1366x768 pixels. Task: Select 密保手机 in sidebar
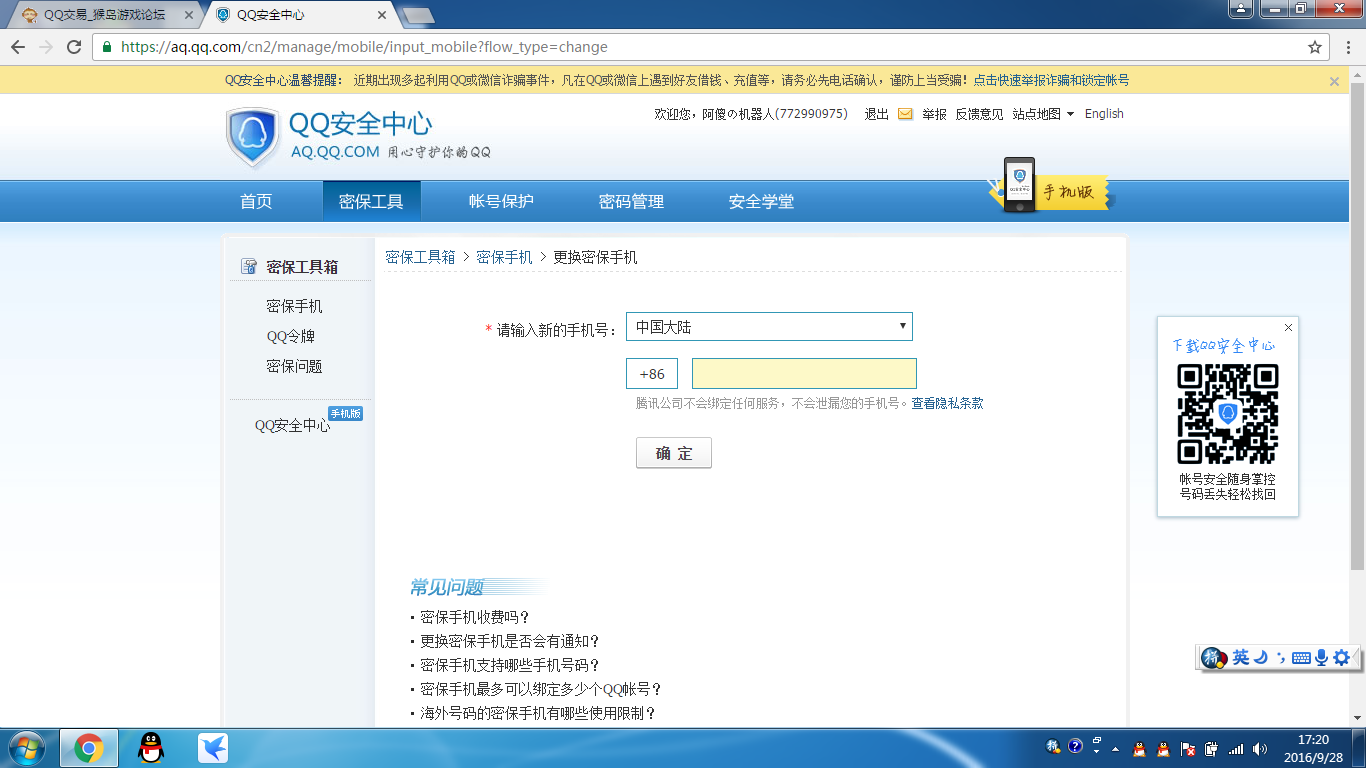tap(294, 307)
